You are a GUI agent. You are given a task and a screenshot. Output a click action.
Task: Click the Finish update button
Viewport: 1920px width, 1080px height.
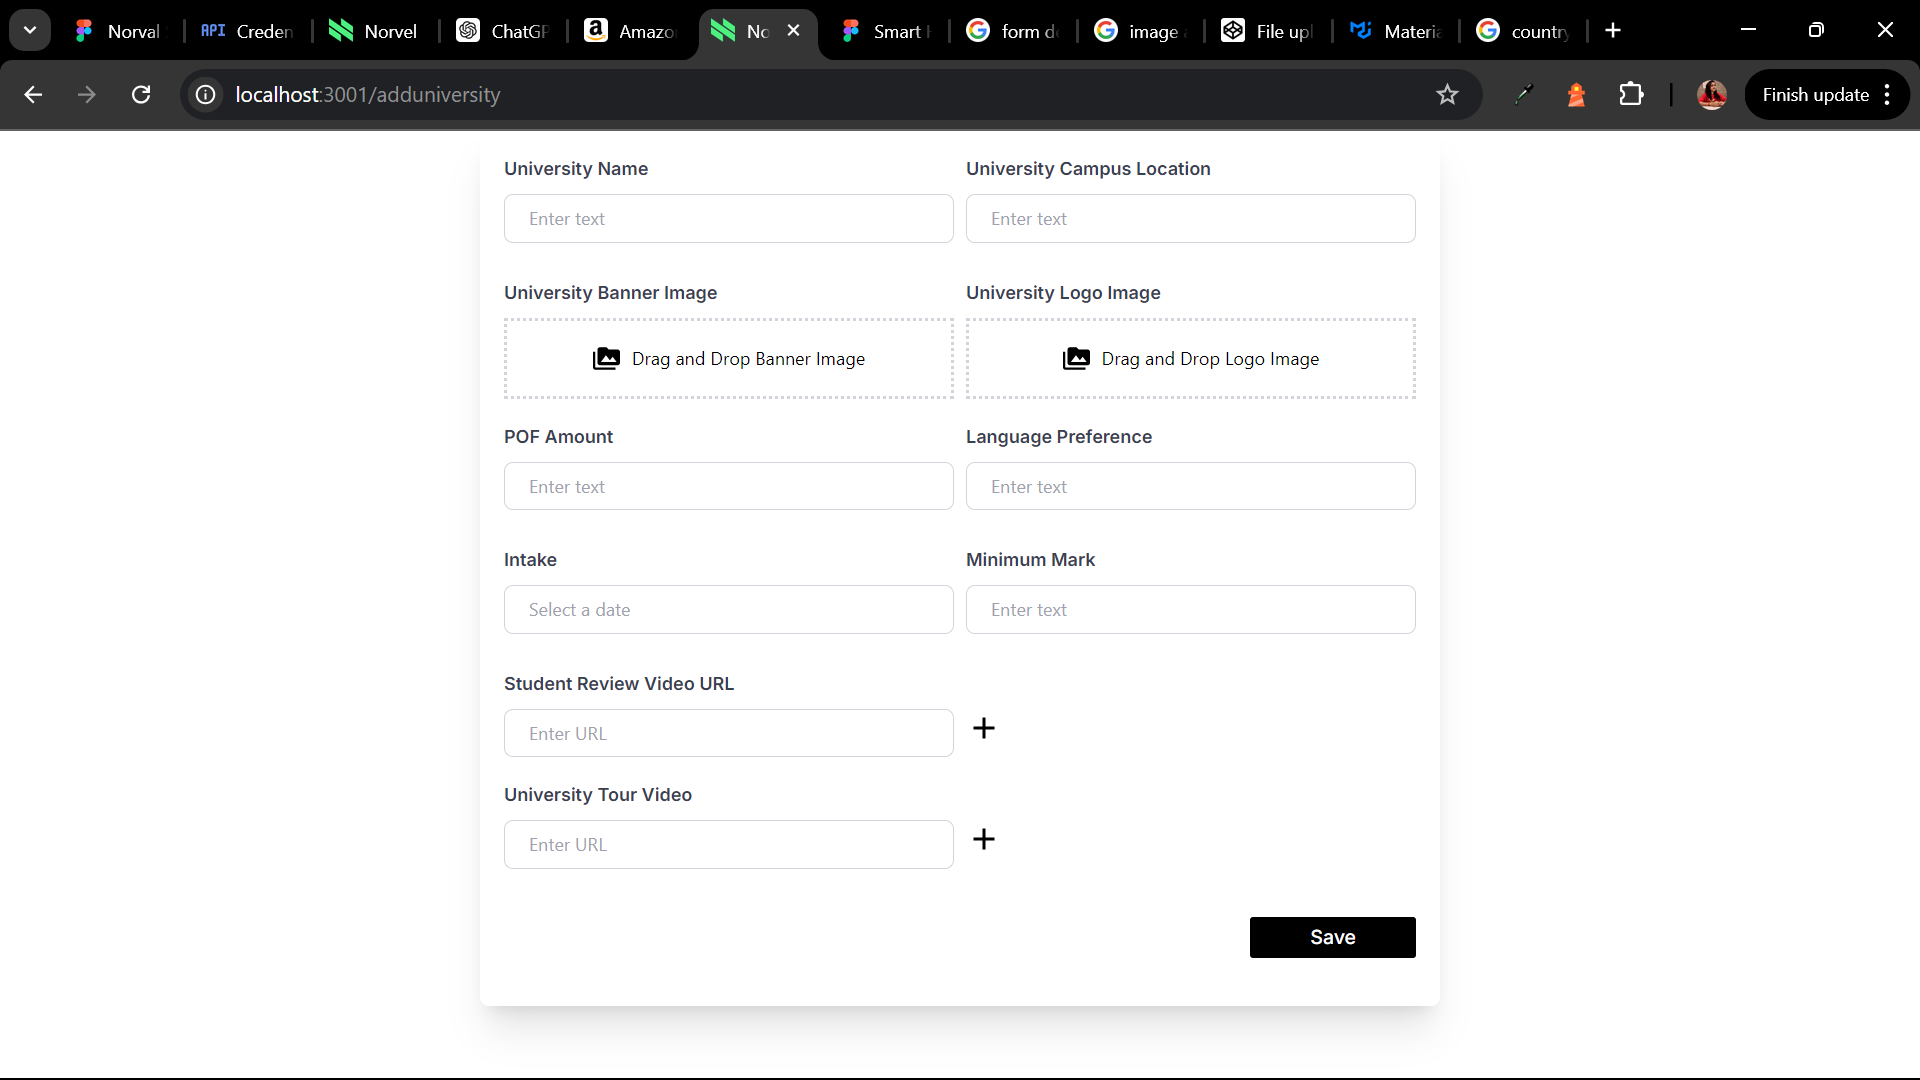click(1815, 95)
